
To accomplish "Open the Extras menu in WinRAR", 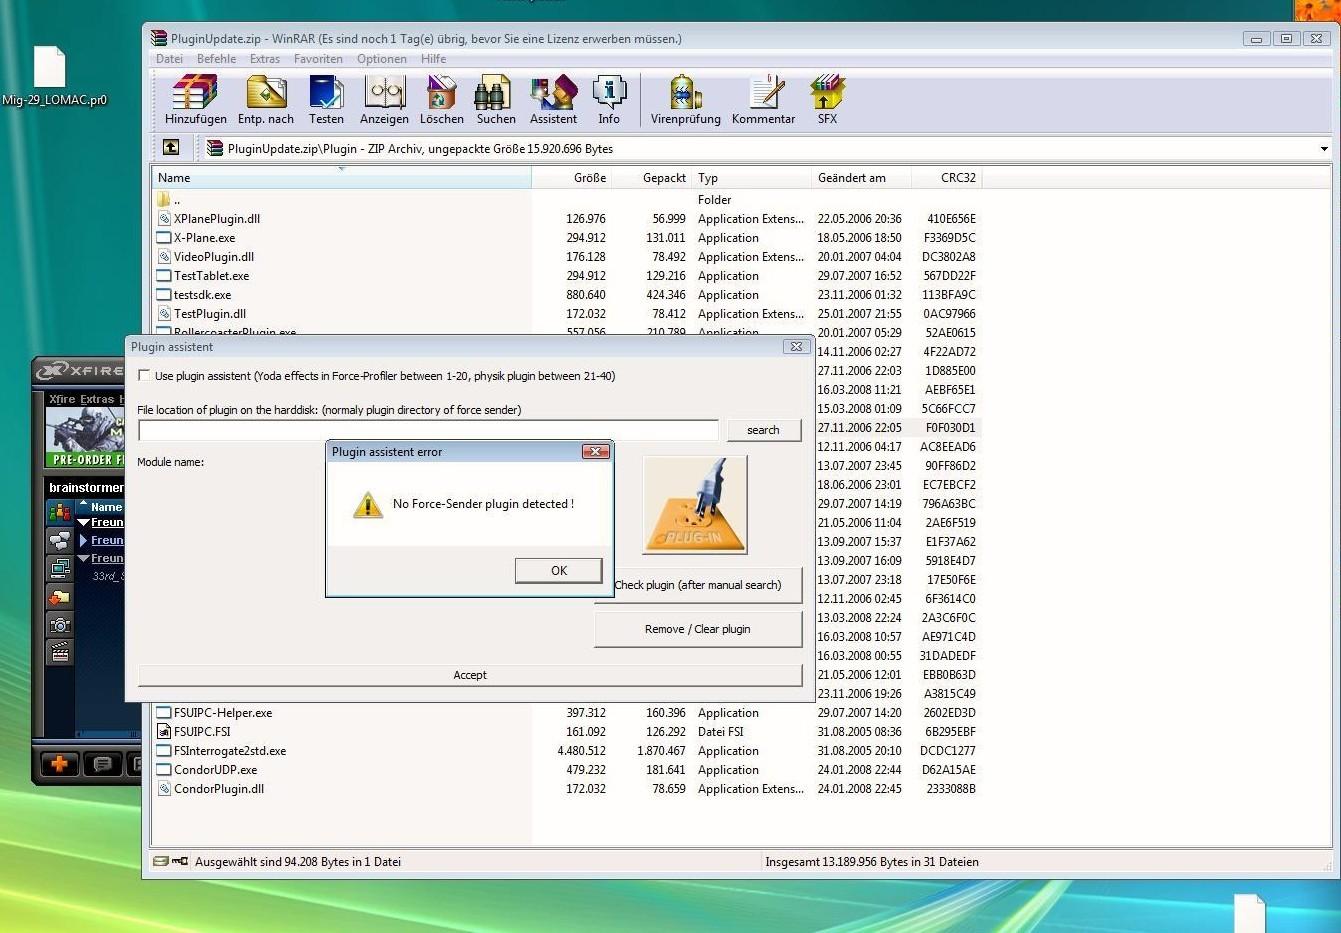I will click(265, 59).
